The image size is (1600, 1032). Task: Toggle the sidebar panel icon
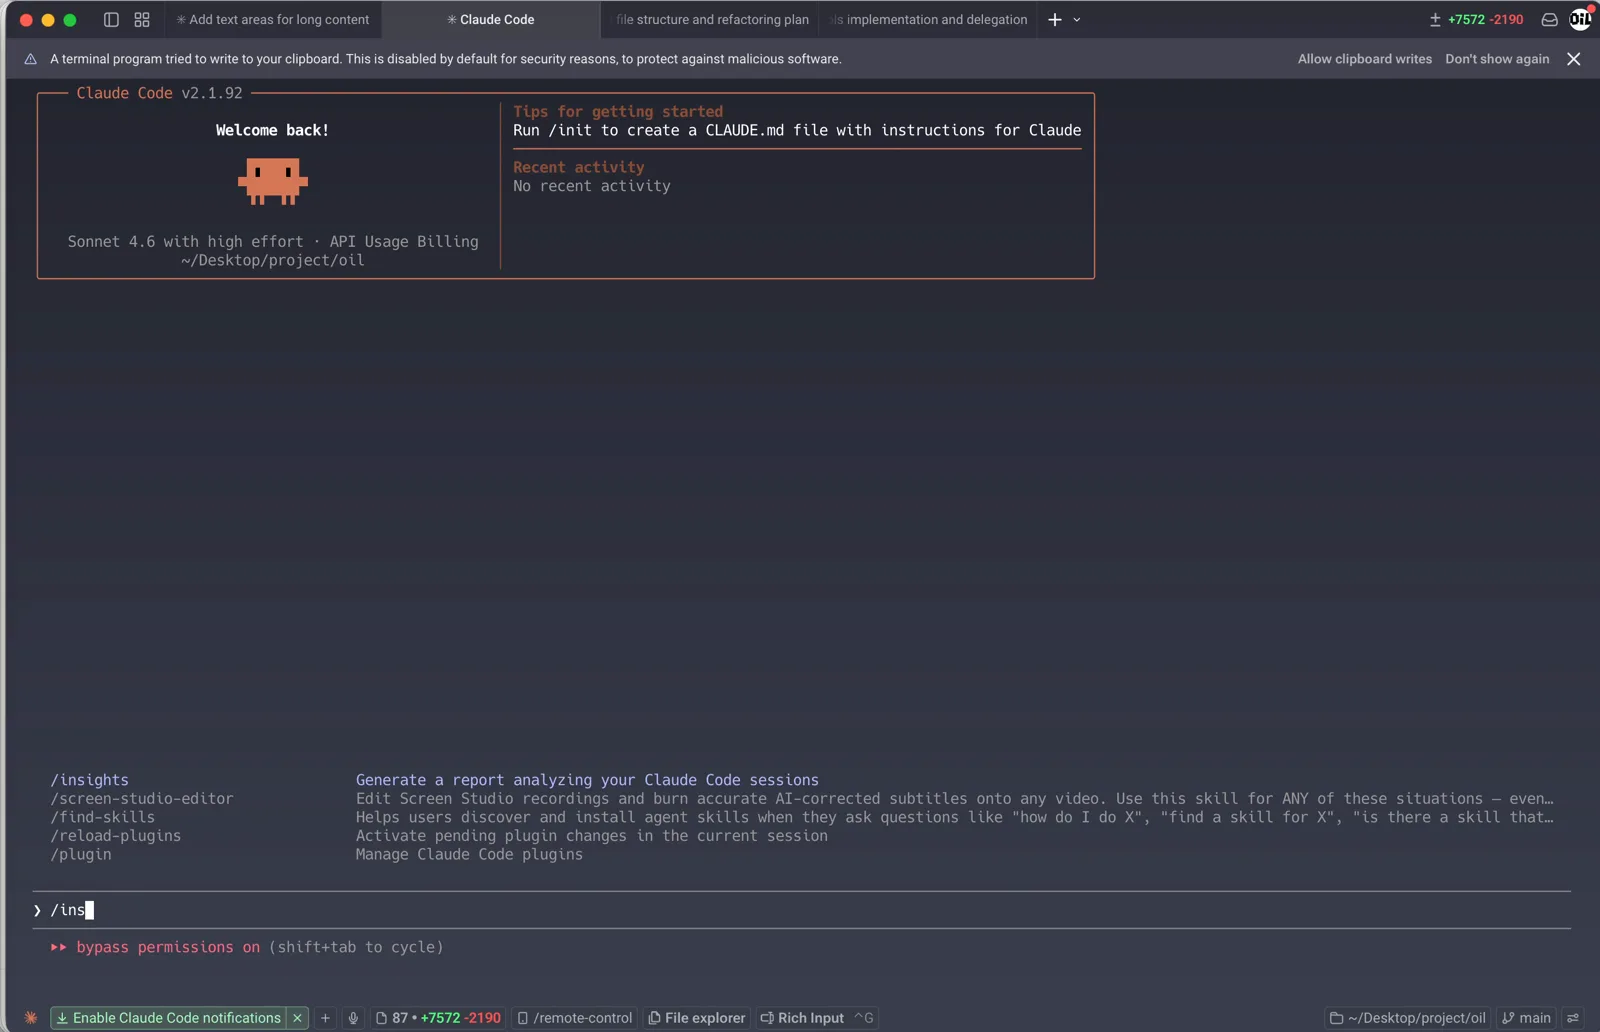tap(111, 20)
